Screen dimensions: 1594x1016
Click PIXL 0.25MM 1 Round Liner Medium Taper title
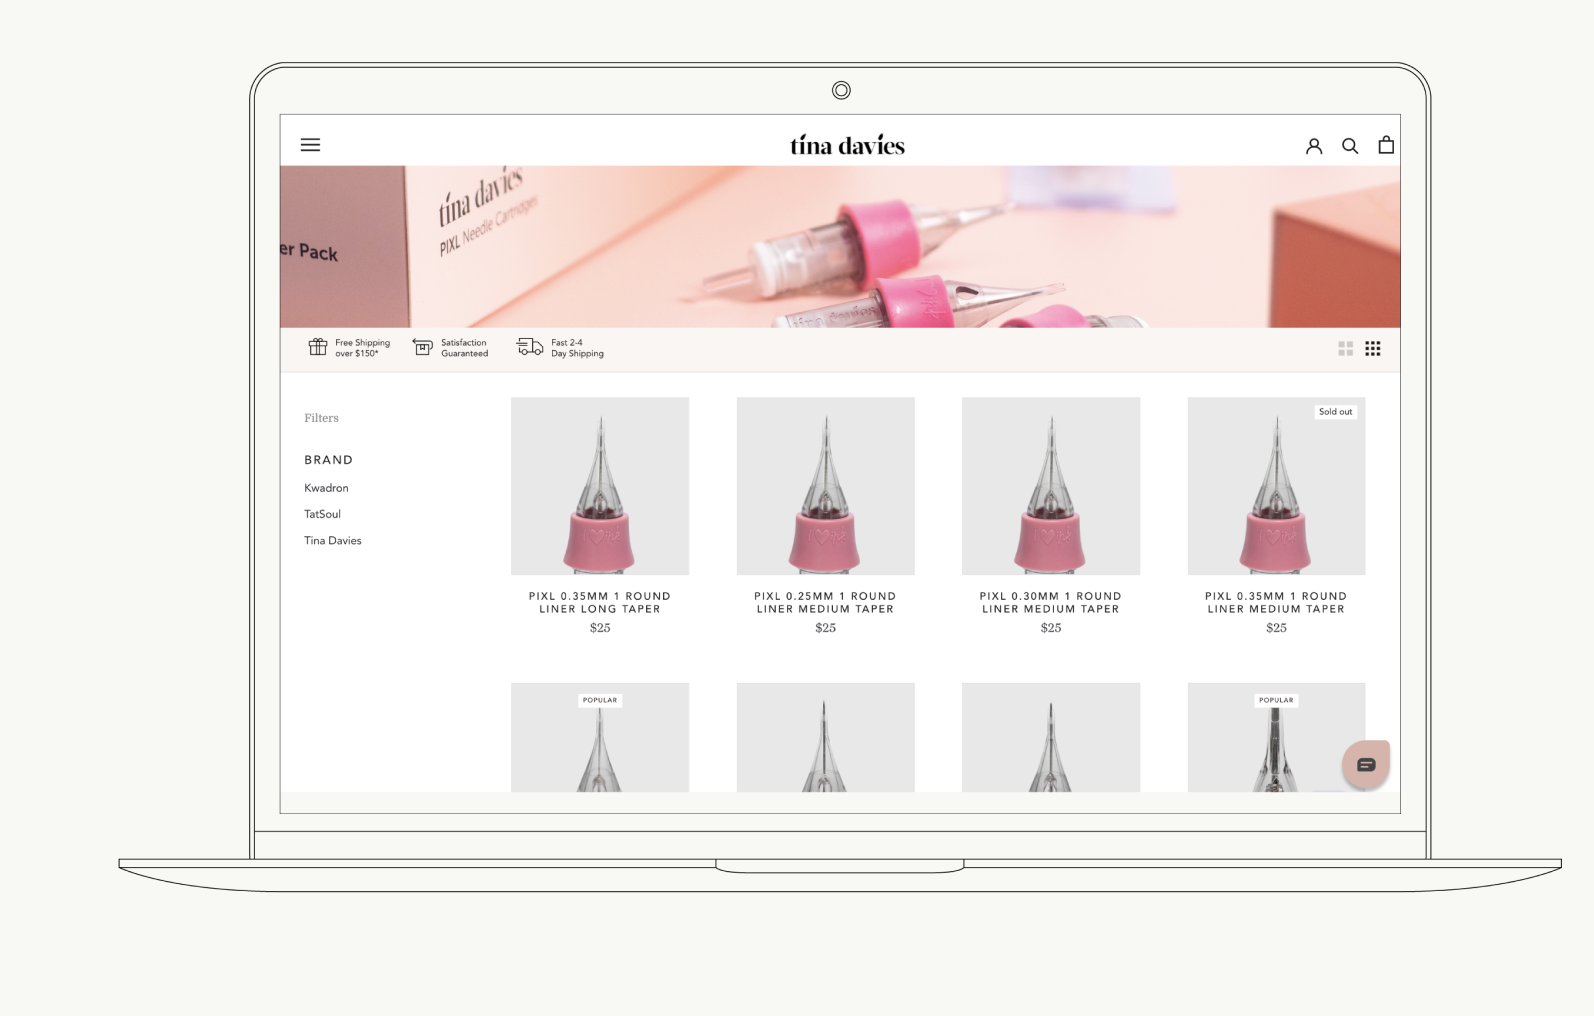[825, 602]
